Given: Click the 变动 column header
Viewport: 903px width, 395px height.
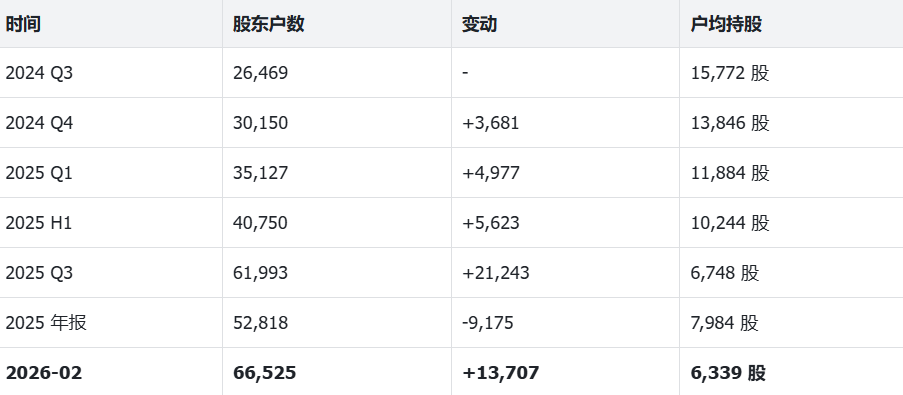Looking at the screenshot, I should [479, 24].
